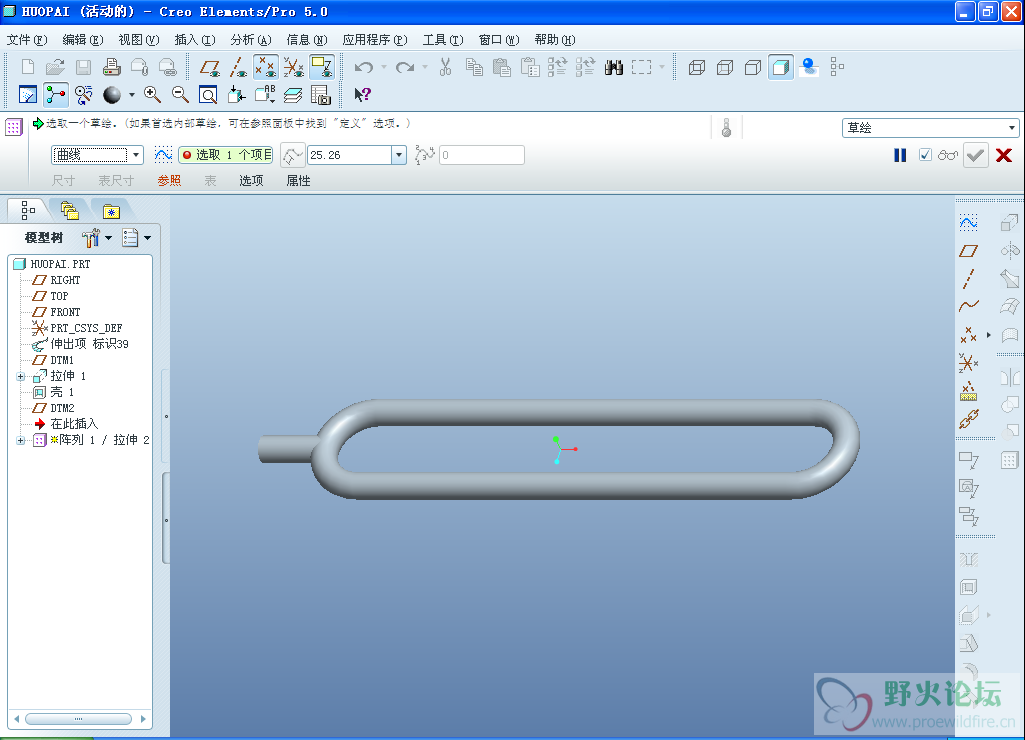Click the Refit view icon
Viewport: 1025px width, 740px height.
(208, 95)
